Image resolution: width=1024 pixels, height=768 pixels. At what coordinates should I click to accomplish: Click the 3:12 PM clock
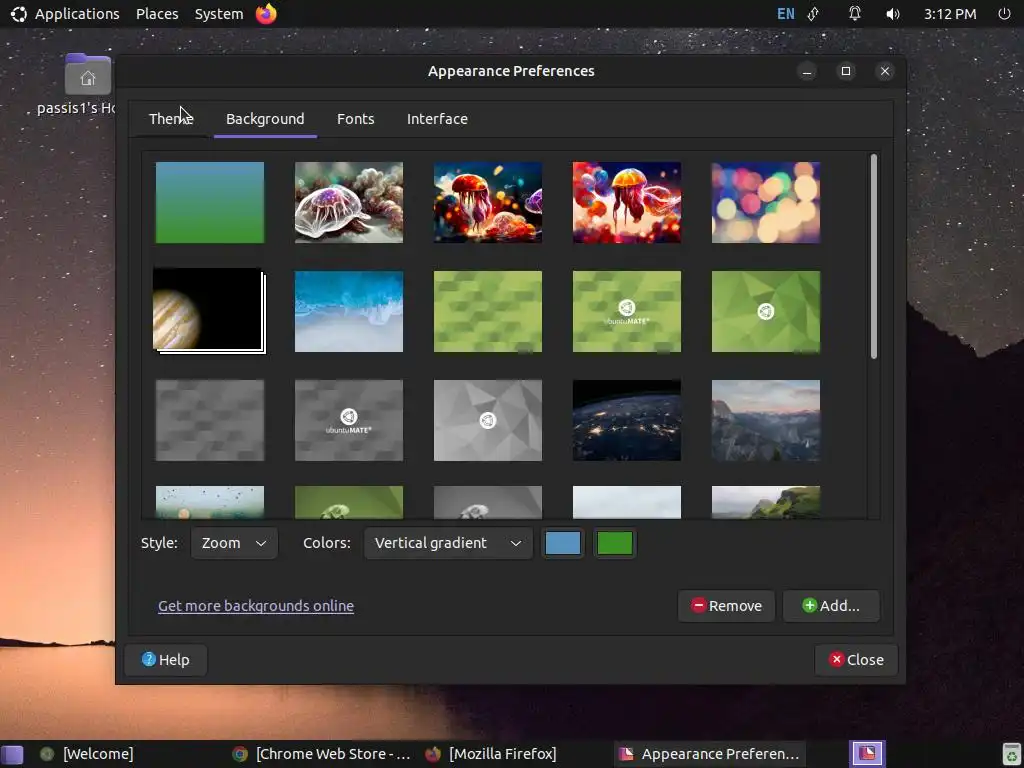950,14
